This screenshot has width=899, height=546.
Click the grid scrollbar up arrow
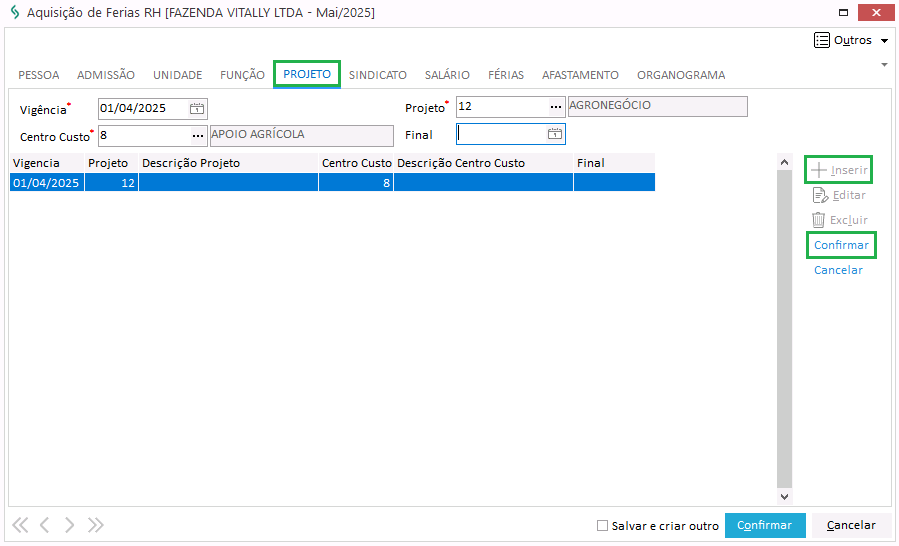tap(784, 162)
